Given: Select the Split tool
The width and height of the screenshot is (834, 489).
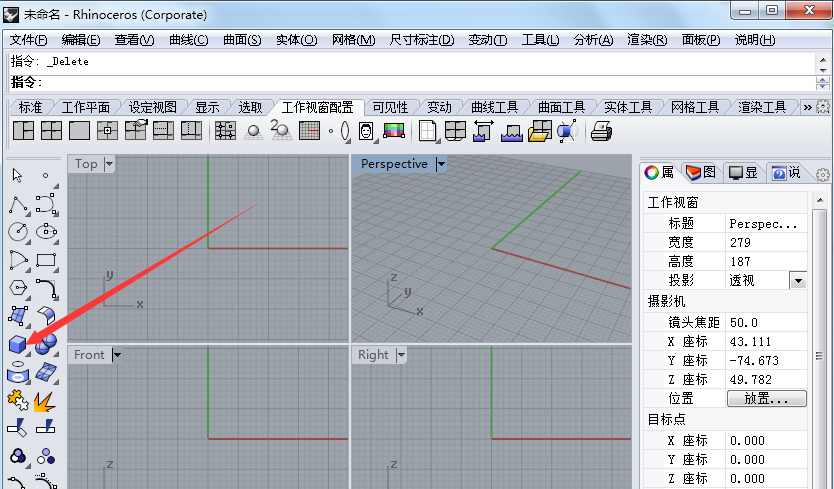Looking at the screenshot, I should [46, 427].
